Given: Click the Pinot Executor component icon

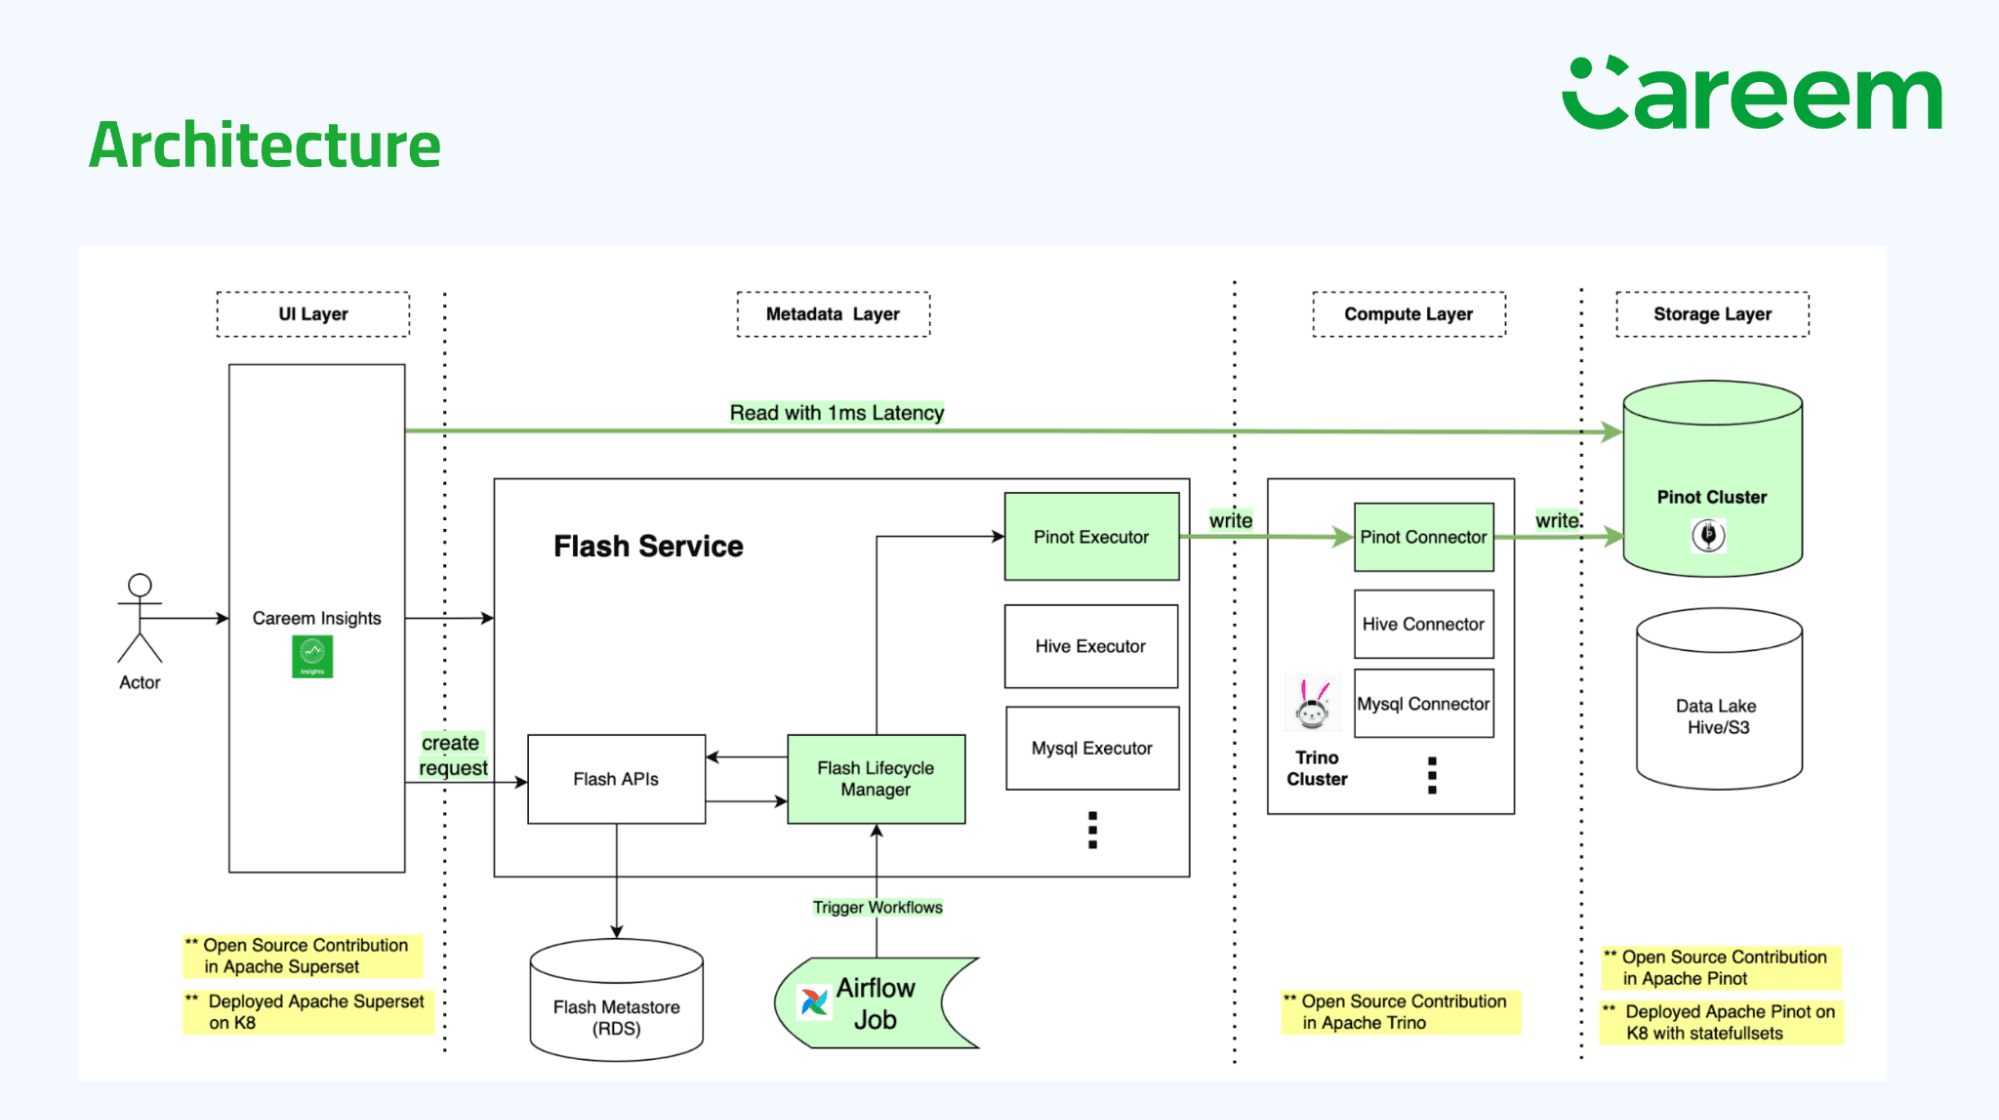Looking at the screenshot, I should [1093, 537].
